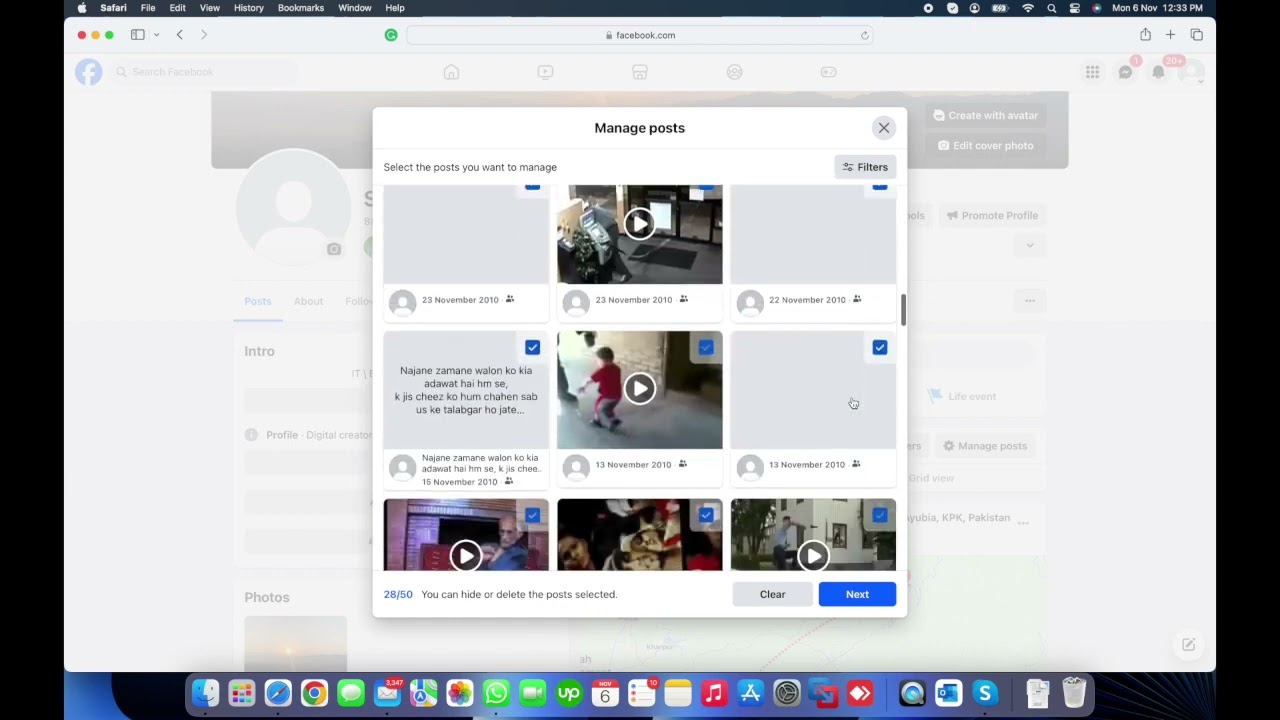The height and width of the screenshot is (720, 1280).
Task: Open the Safari Share menu icon
Action: click(x=1145, y=35)
